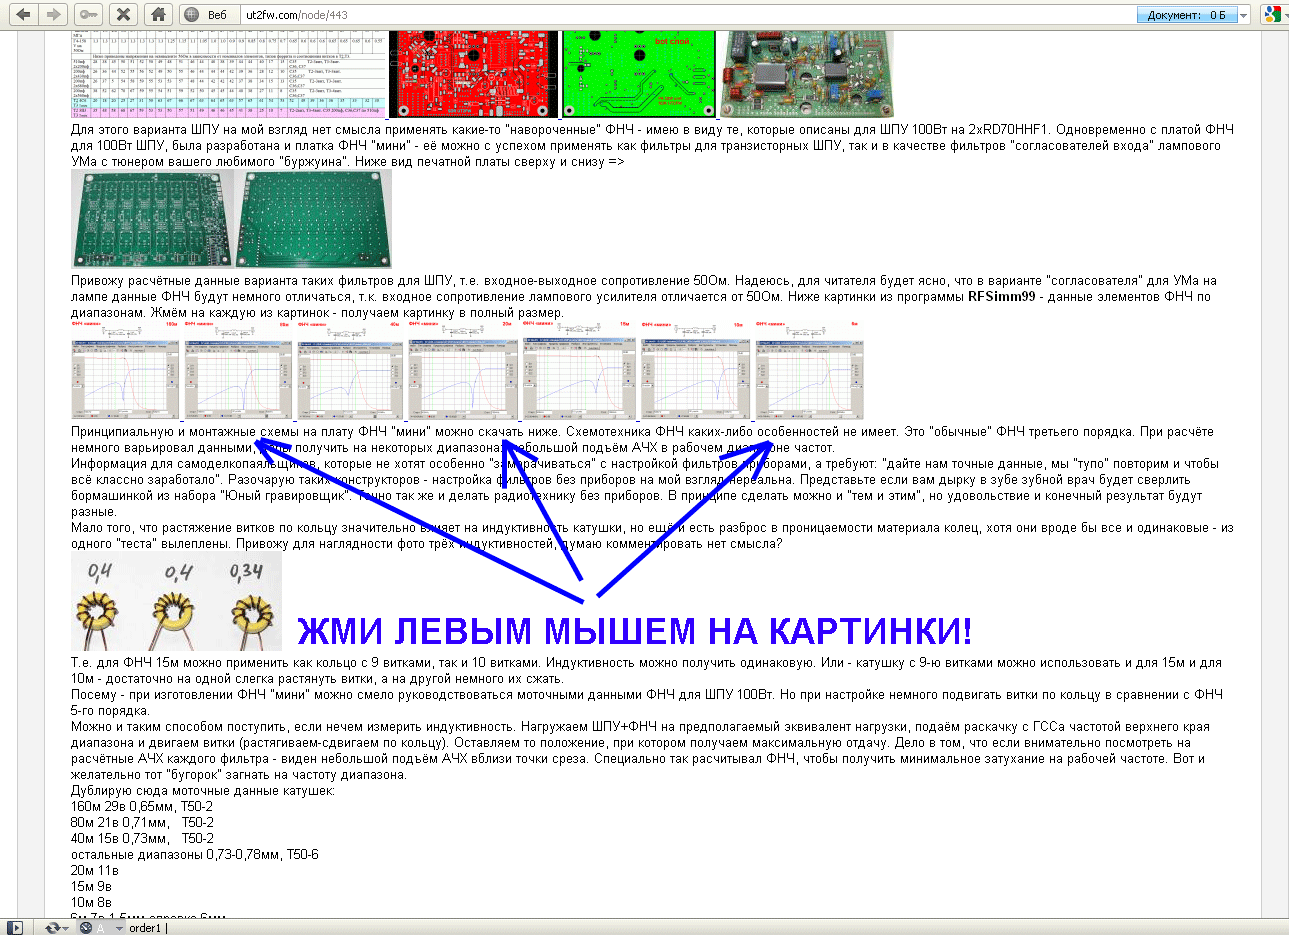Open the Google search engine selector

pos(1273,15)
